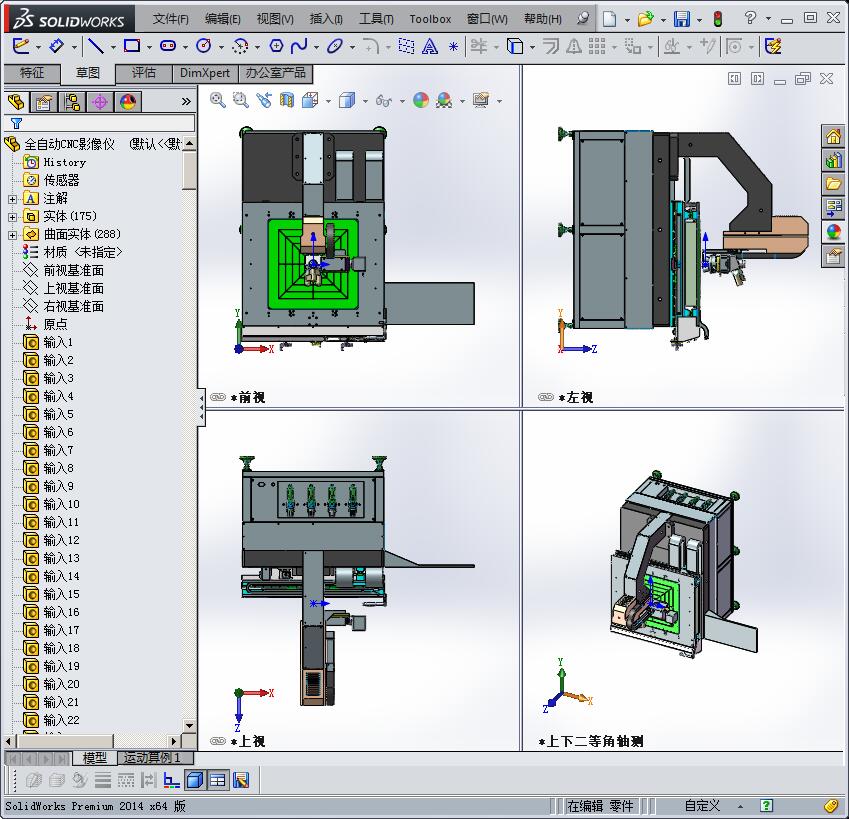Open the Line tool dropdown arrow

pyautogui.click(x=113, y=47)
